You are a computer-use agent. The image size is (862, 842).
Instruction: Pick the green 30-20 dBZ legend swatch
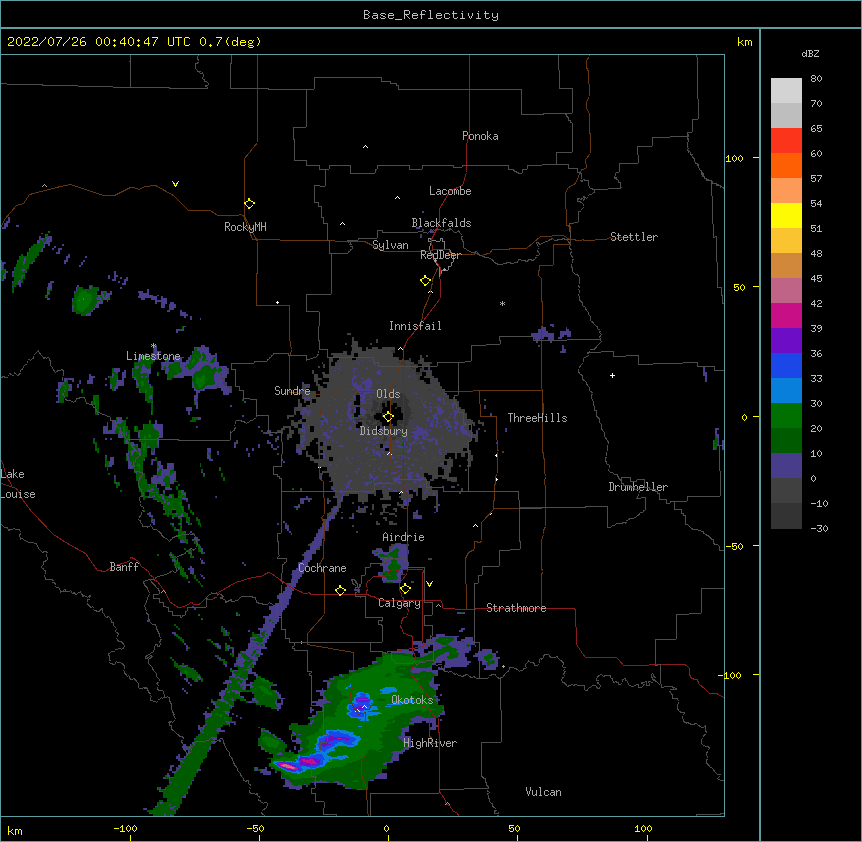[x=786, y=416]
